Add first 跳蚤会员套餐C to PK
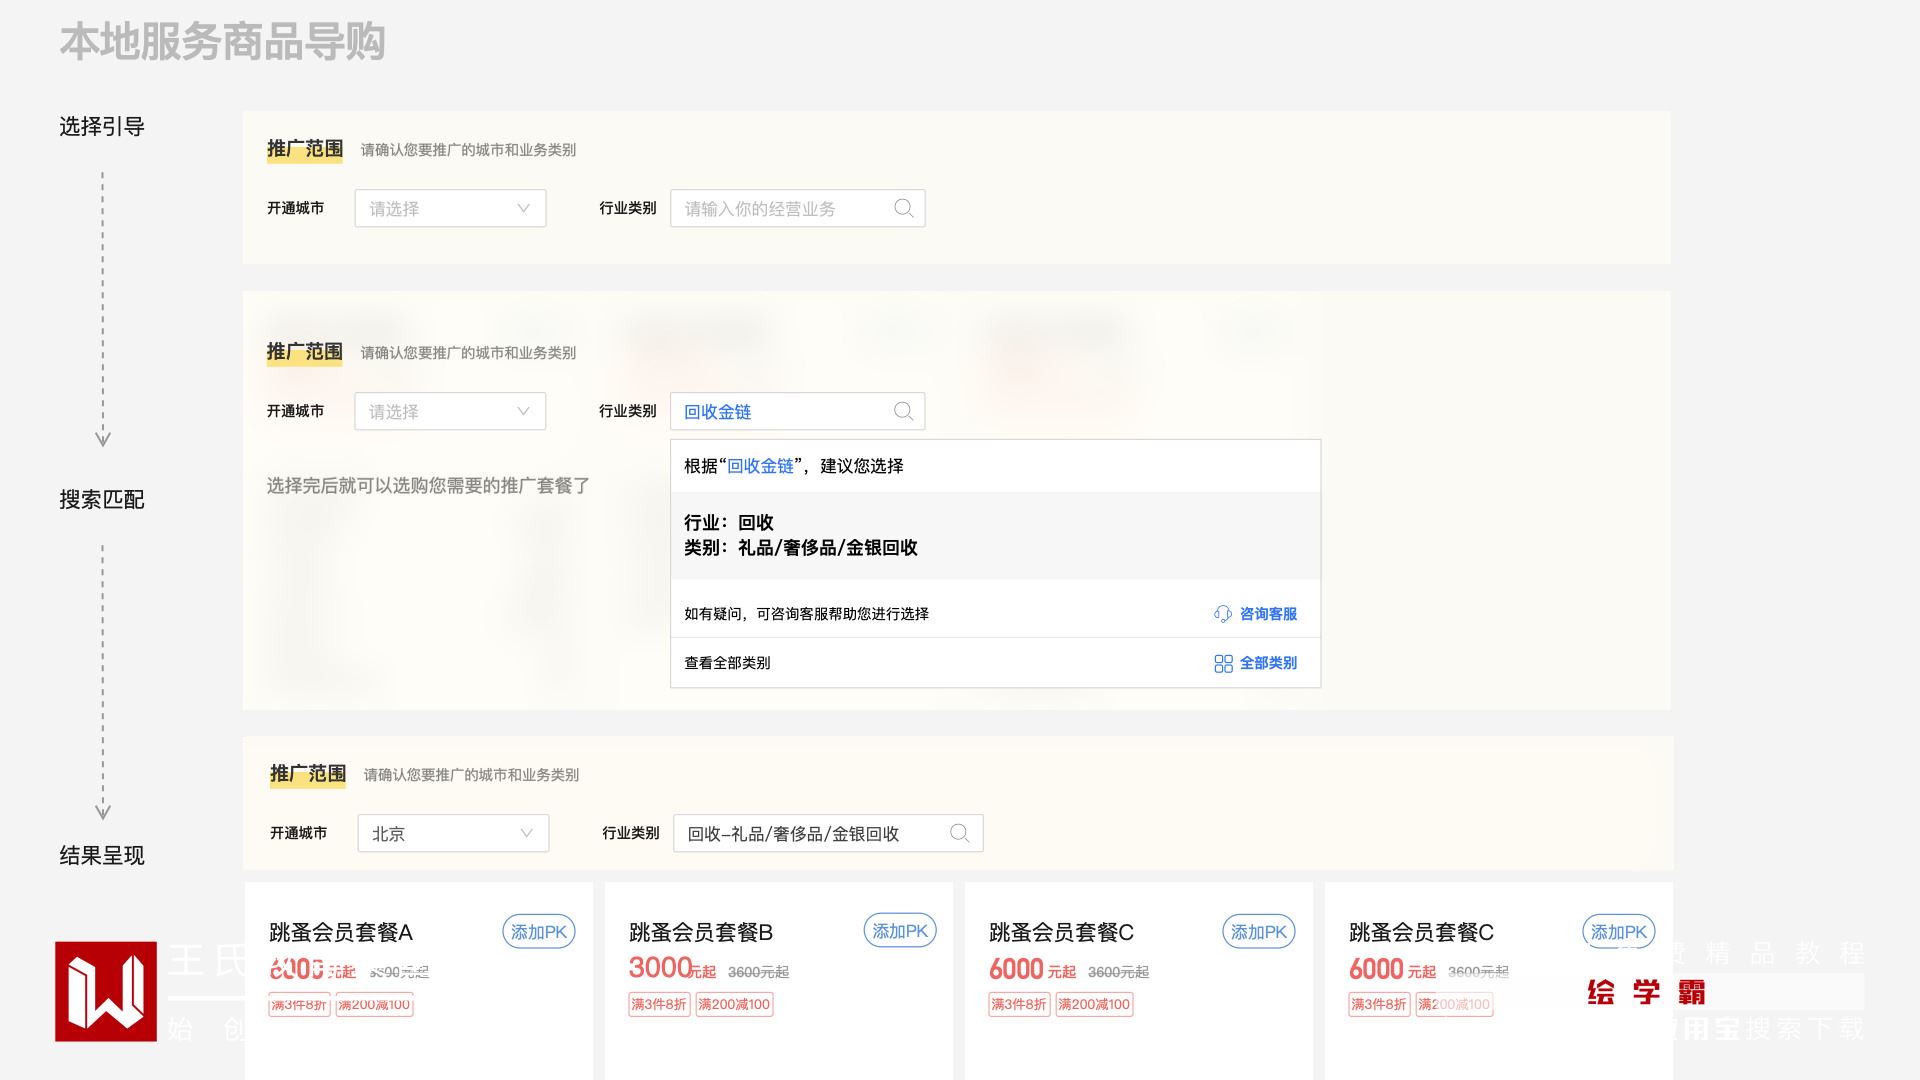Viewport: 1920px width, 1080px height. point(1258,932)
